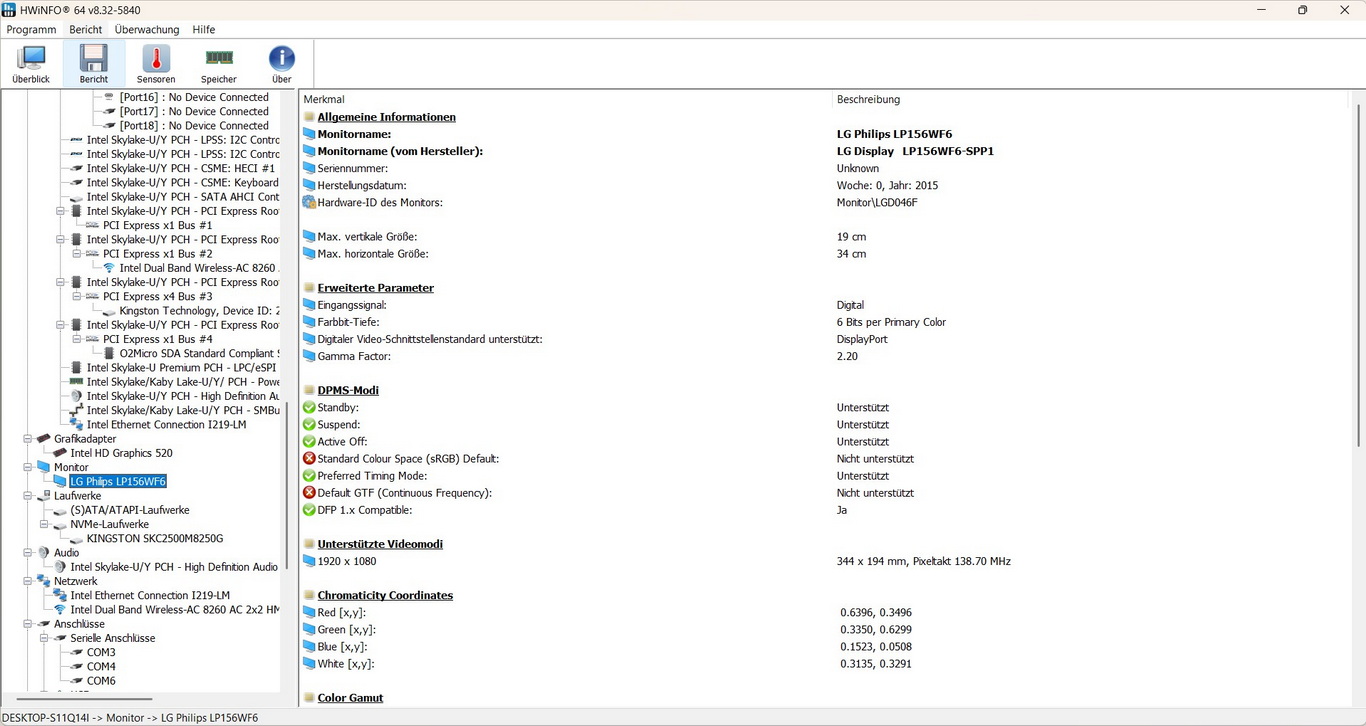This screenshot has height=726, width=1366.
Task: Collapse the Grafikadapter tree node
Action: tap(28, 439)
